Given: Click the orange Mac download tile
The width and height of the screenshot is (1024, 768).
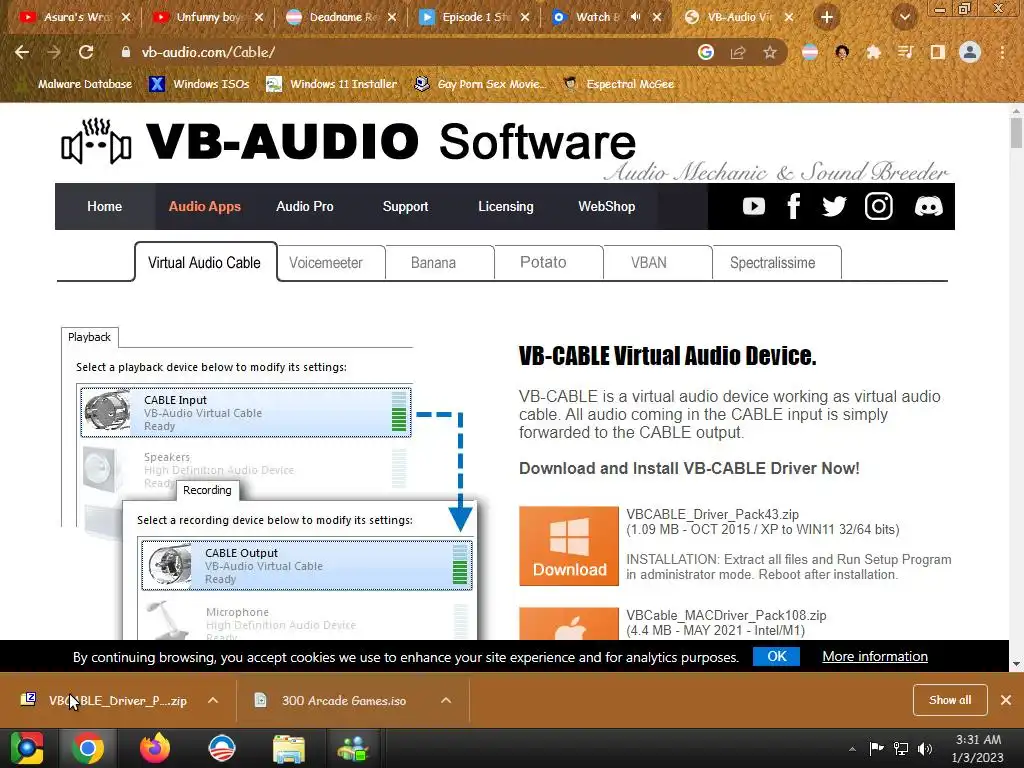Looking at the screenshot, I should [569, 624].
